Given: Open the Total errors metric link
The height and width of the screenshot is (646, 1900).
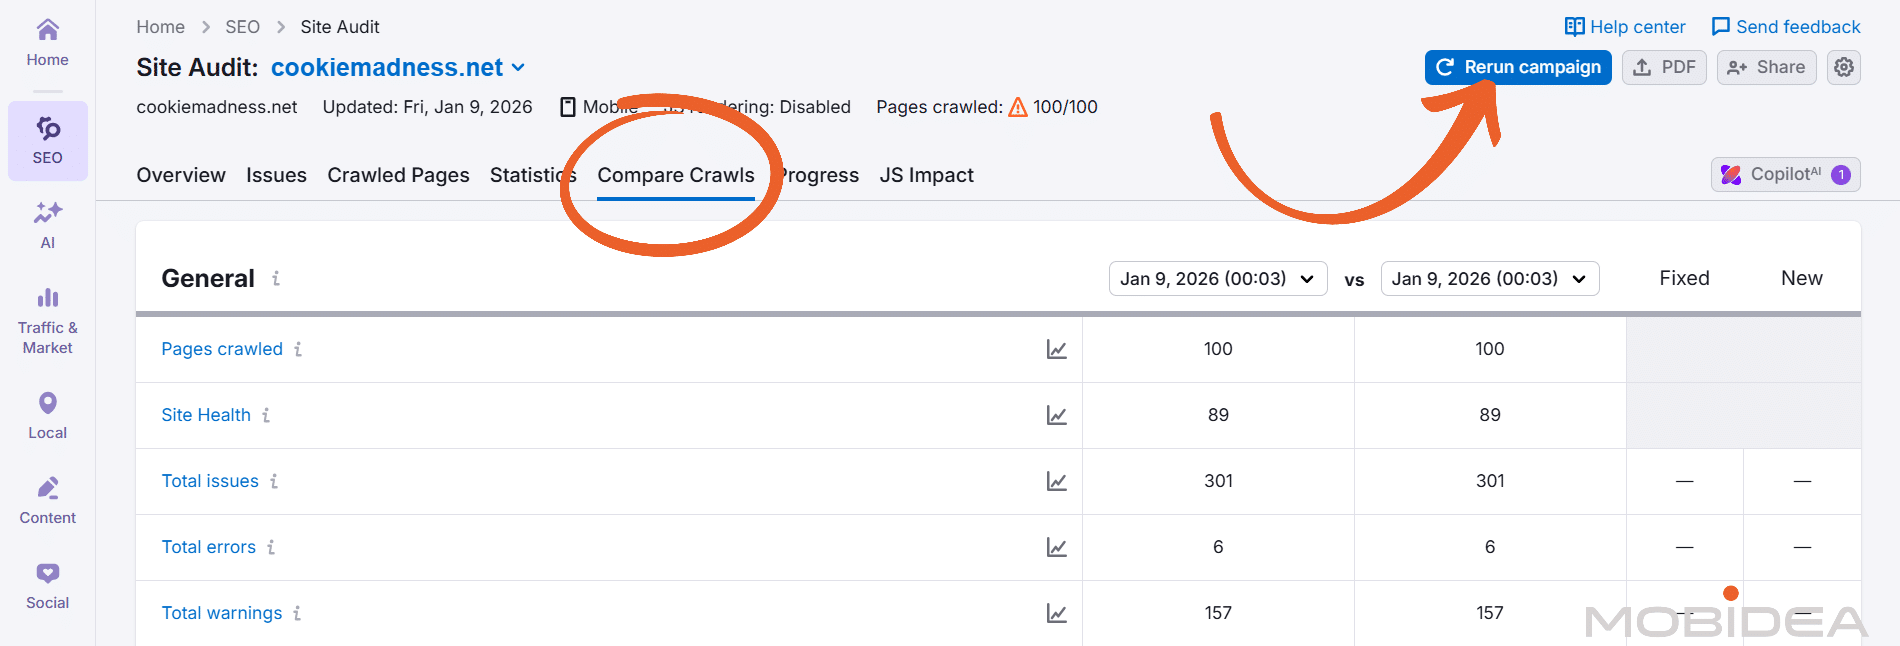Looking at the screenshot, I should click(209, 547).
